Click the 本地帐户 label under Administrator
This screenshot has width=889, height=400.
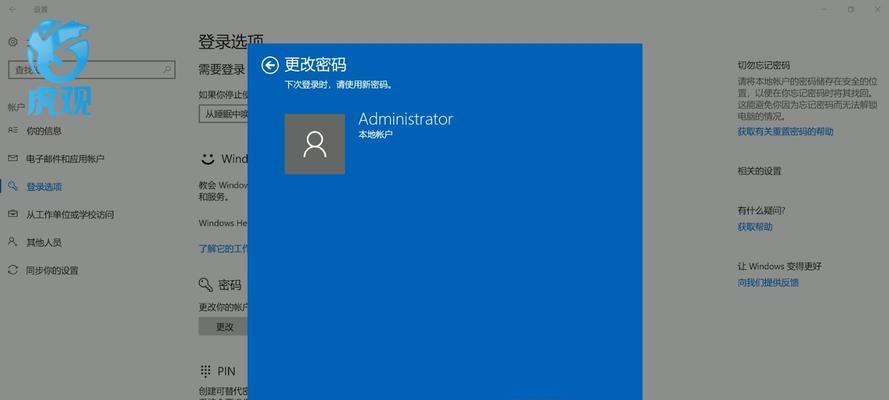(x=375, y=135)
